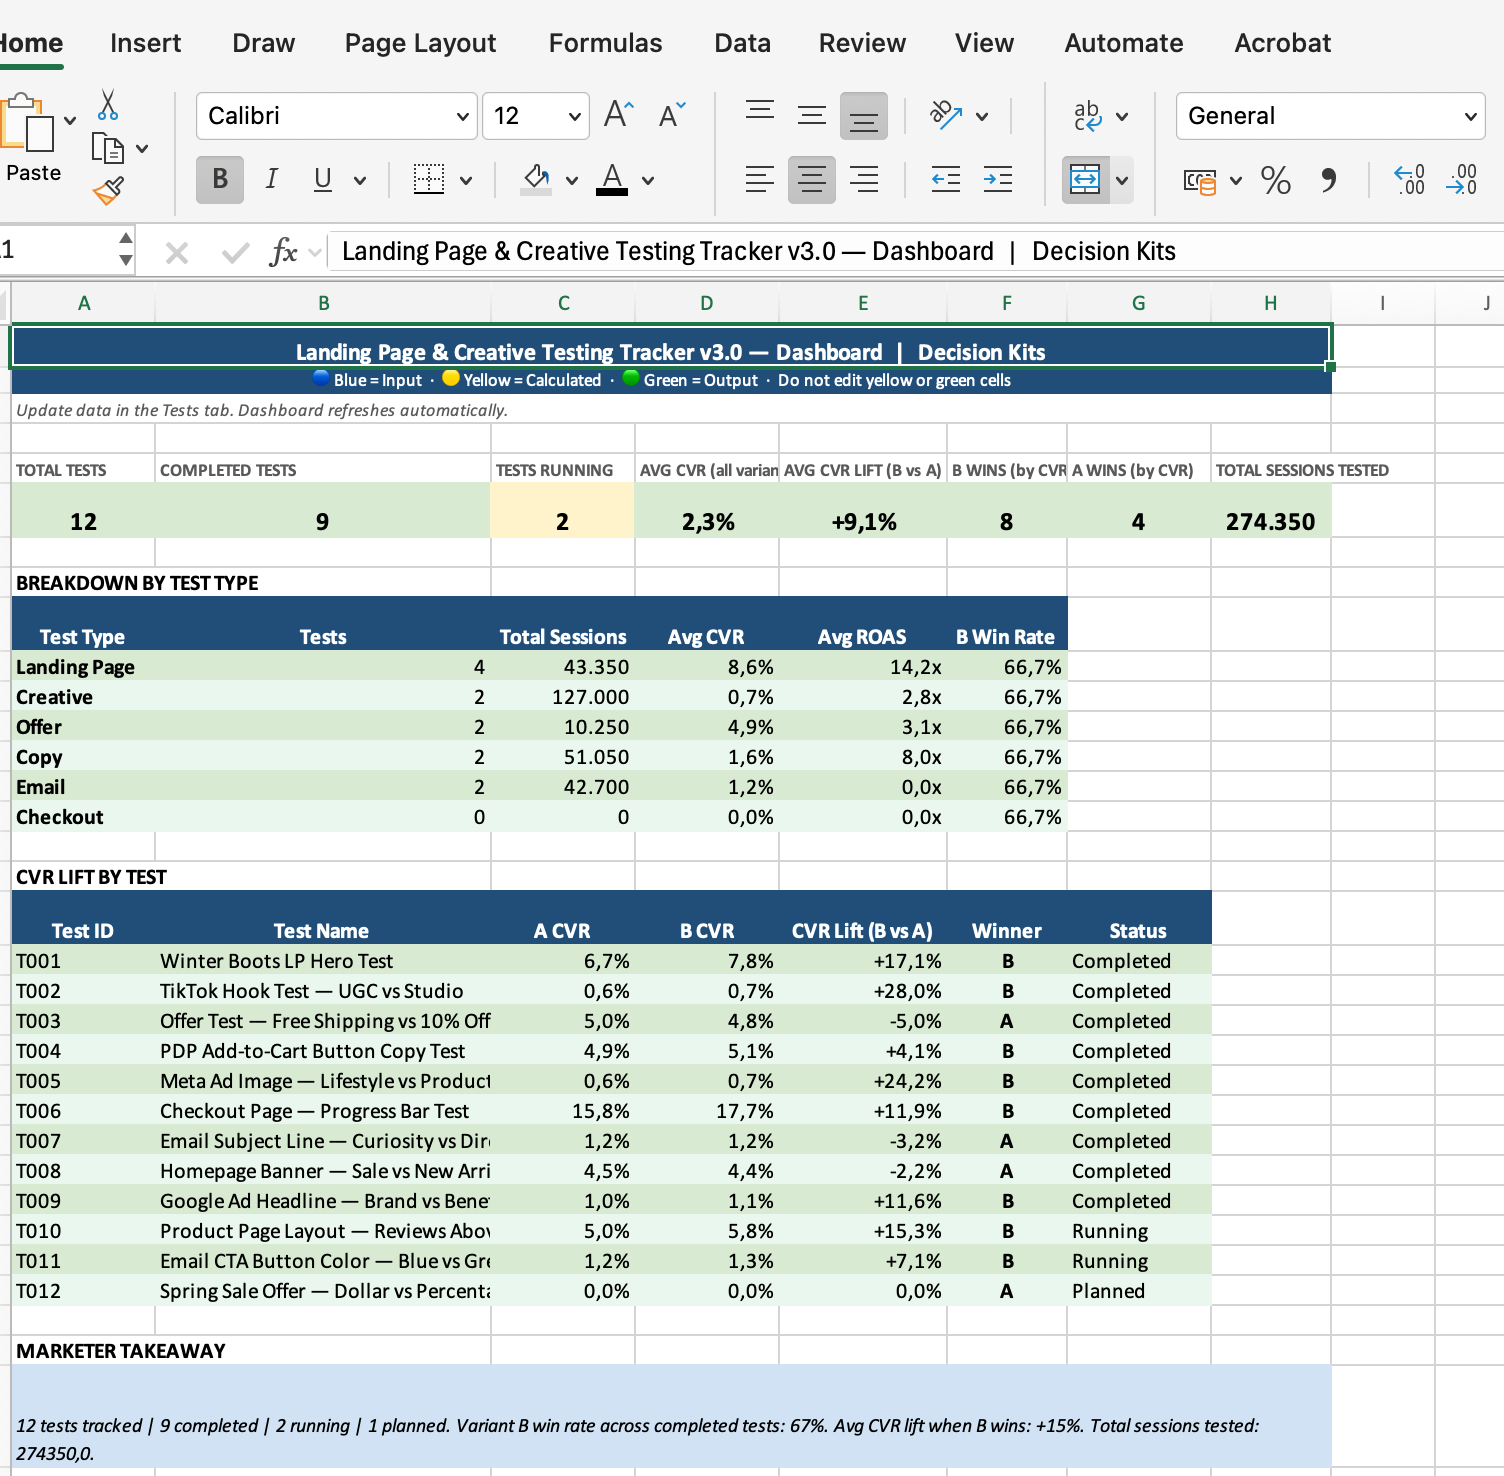The width and height of the screenshot is (1504, 1476).
Task: Switch to the Page Layout tab
Action: pos(420,43)
